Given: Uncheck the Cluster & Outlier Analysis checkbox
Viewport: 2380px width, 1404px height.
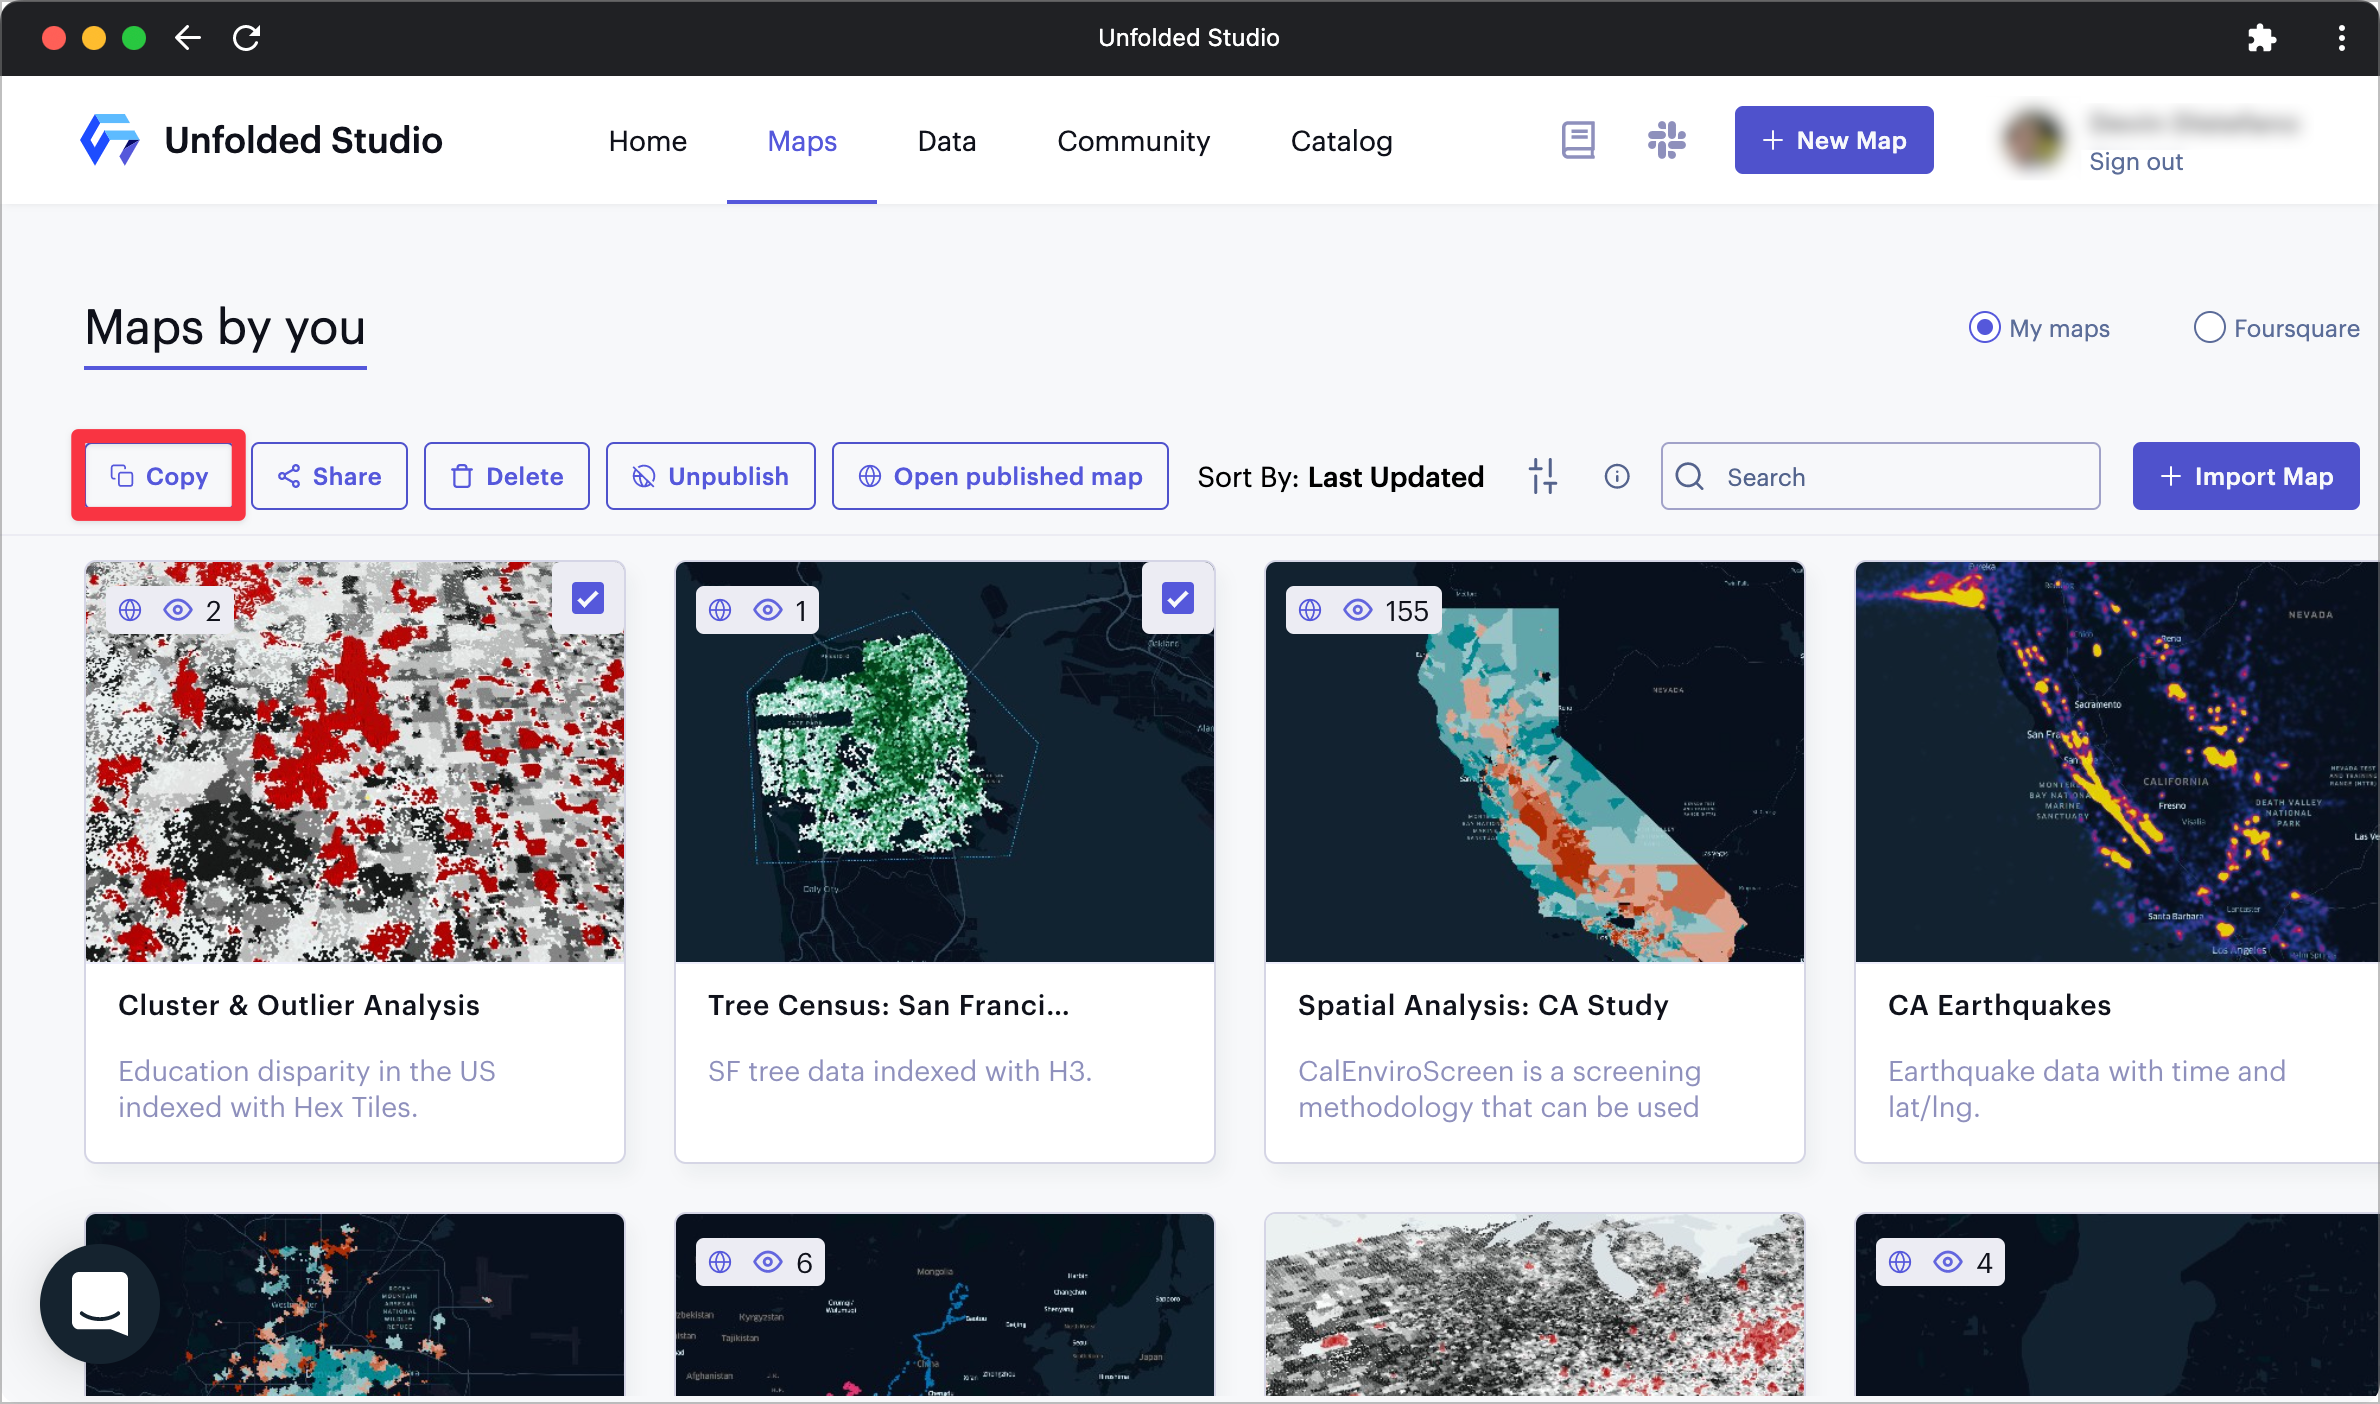Looking at the screenshot, I should click(x=587, y=598).
